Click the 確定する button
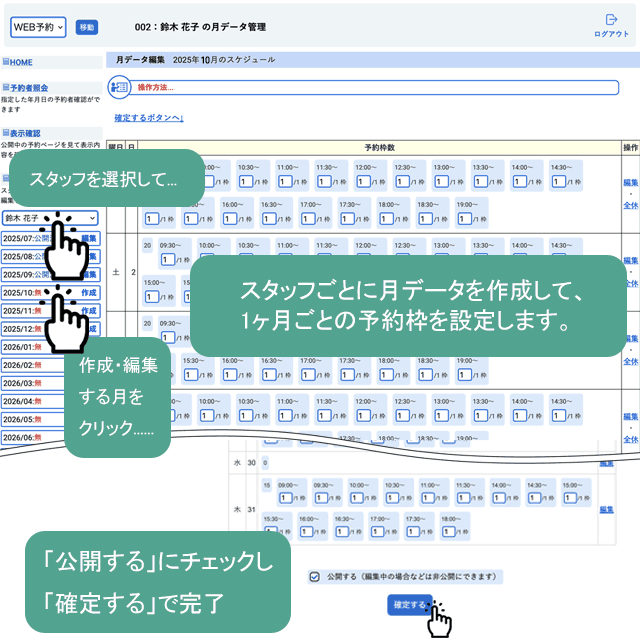 point(409,604)
